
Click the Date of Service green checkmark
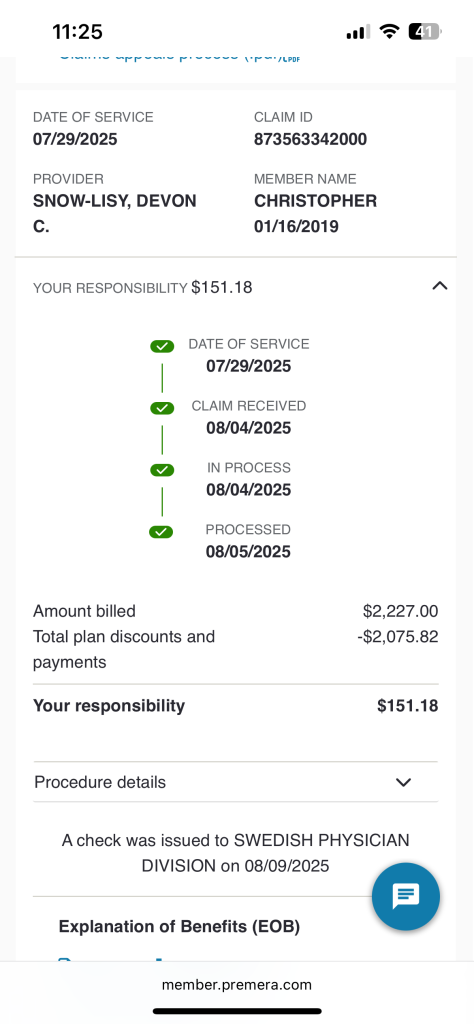tap(162, 346)
